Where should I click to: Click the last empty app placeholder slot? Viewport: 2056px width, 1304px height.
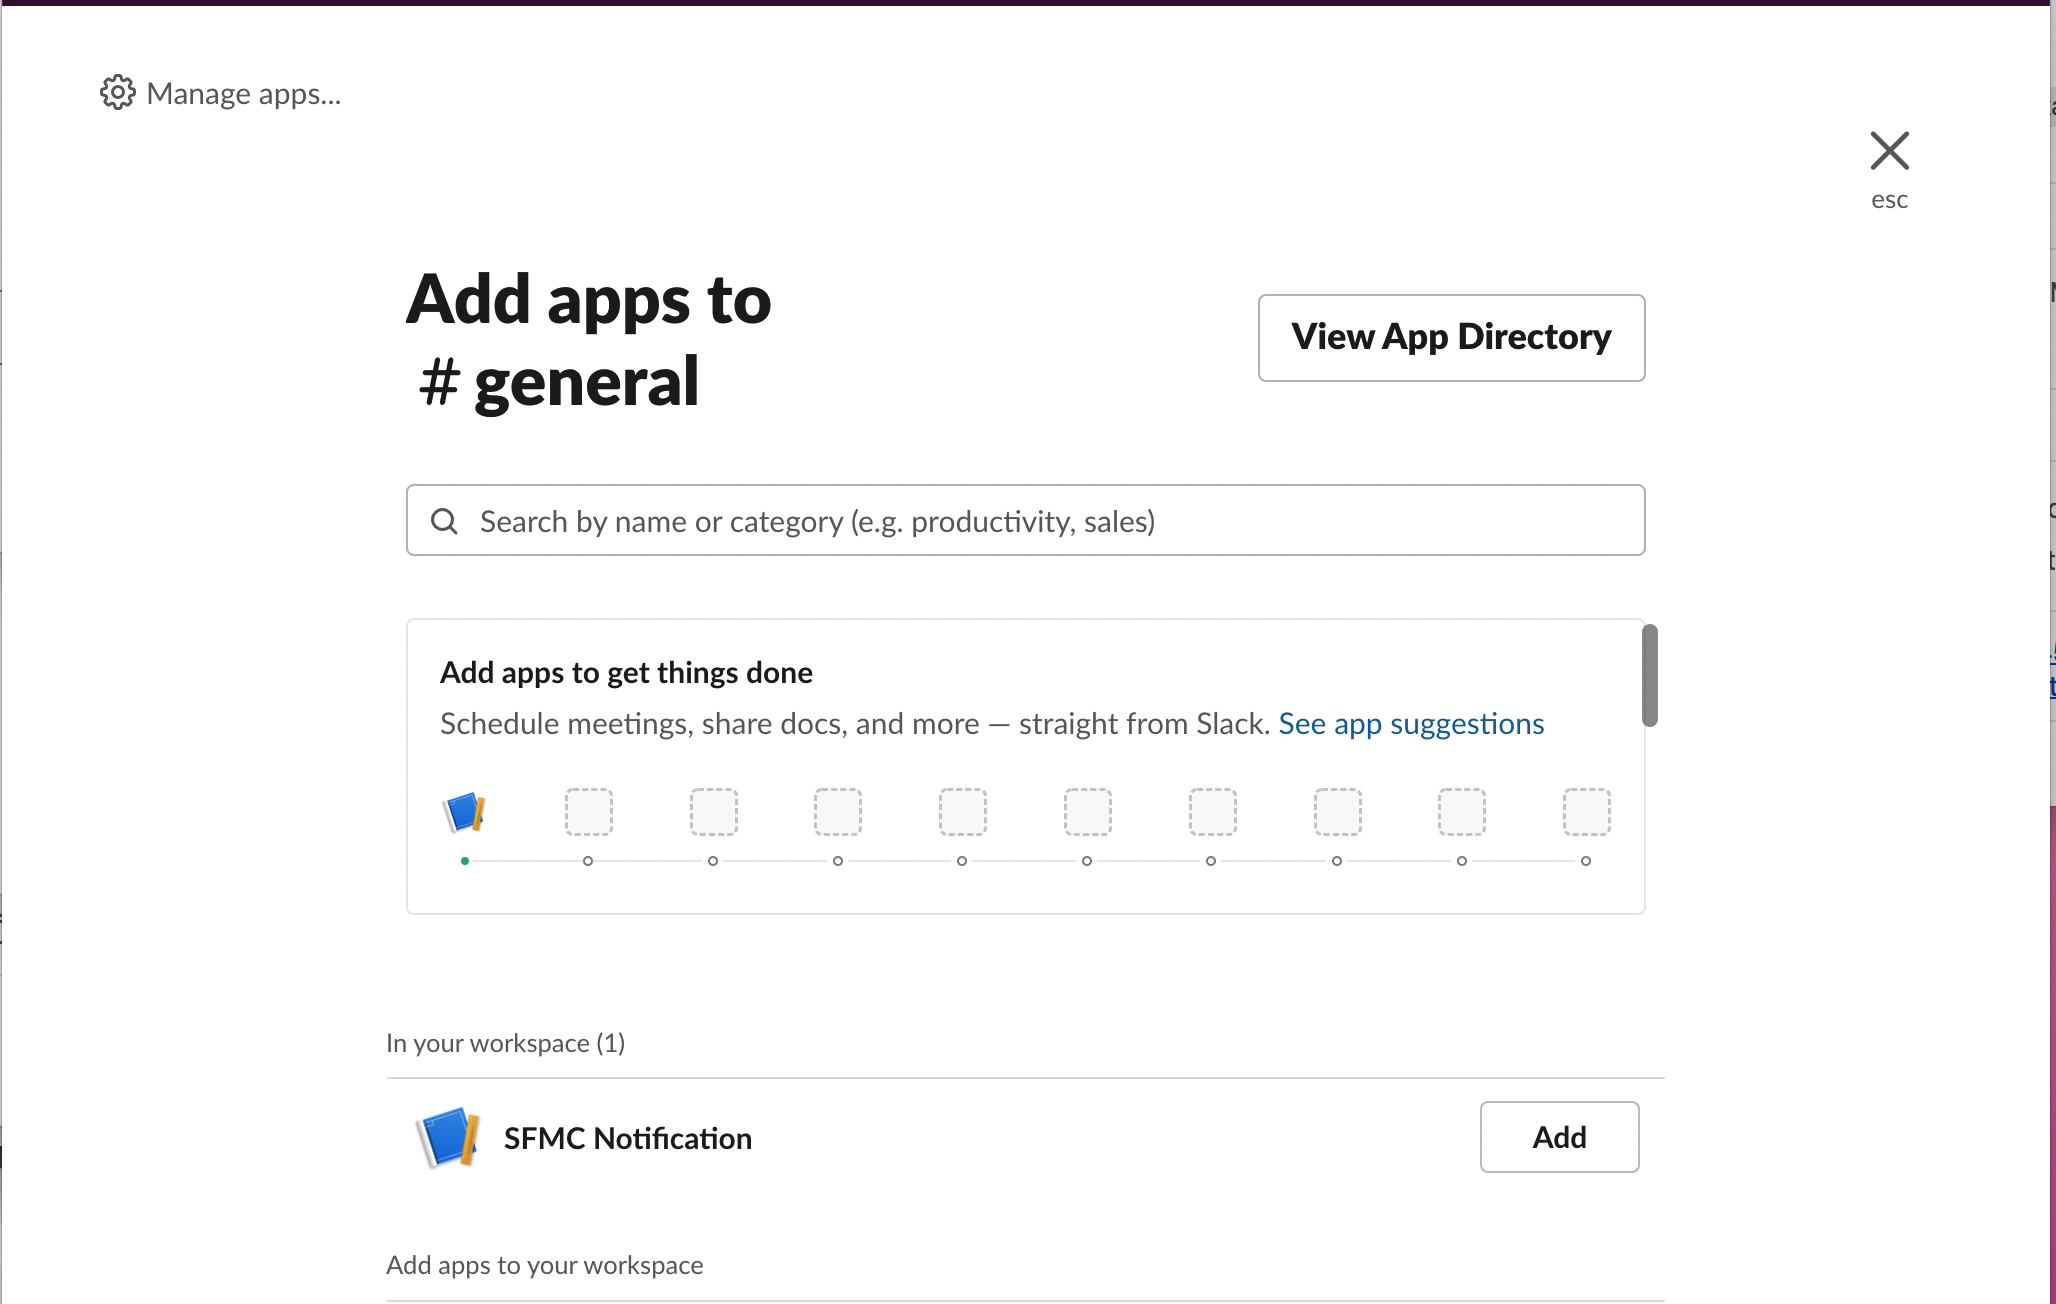click(1586, 812)
